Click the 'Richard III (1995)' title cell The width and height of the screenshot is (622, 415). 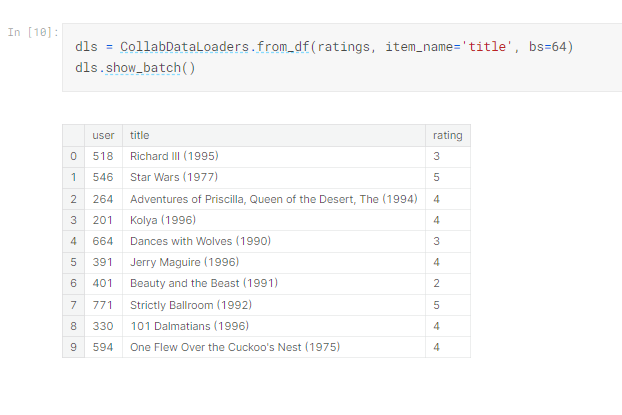174,156
